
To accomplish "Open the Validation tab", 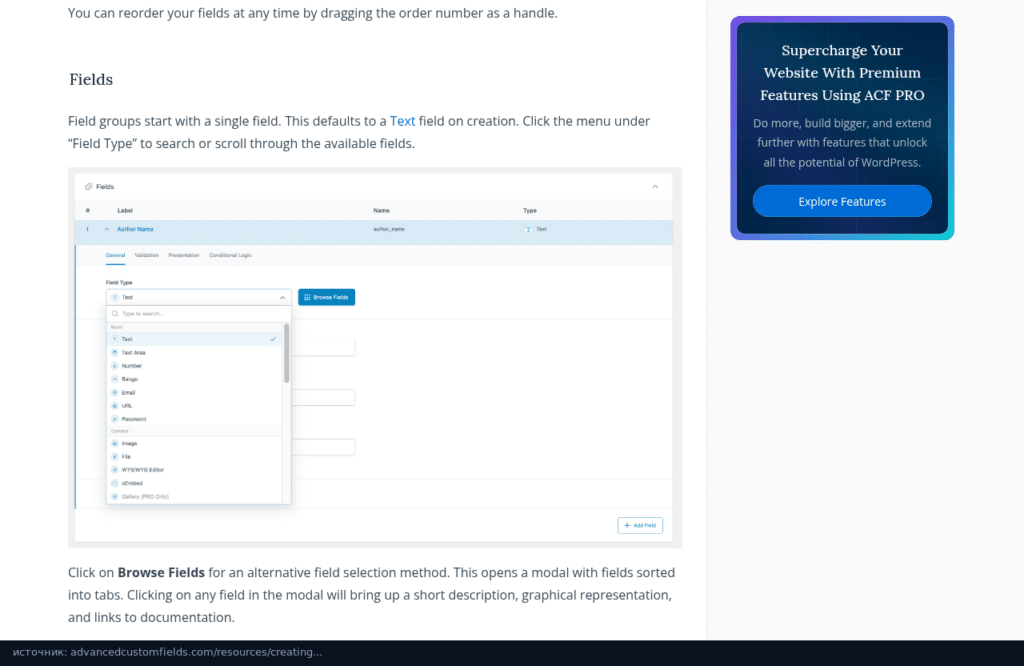I will [x=147, y=255].
